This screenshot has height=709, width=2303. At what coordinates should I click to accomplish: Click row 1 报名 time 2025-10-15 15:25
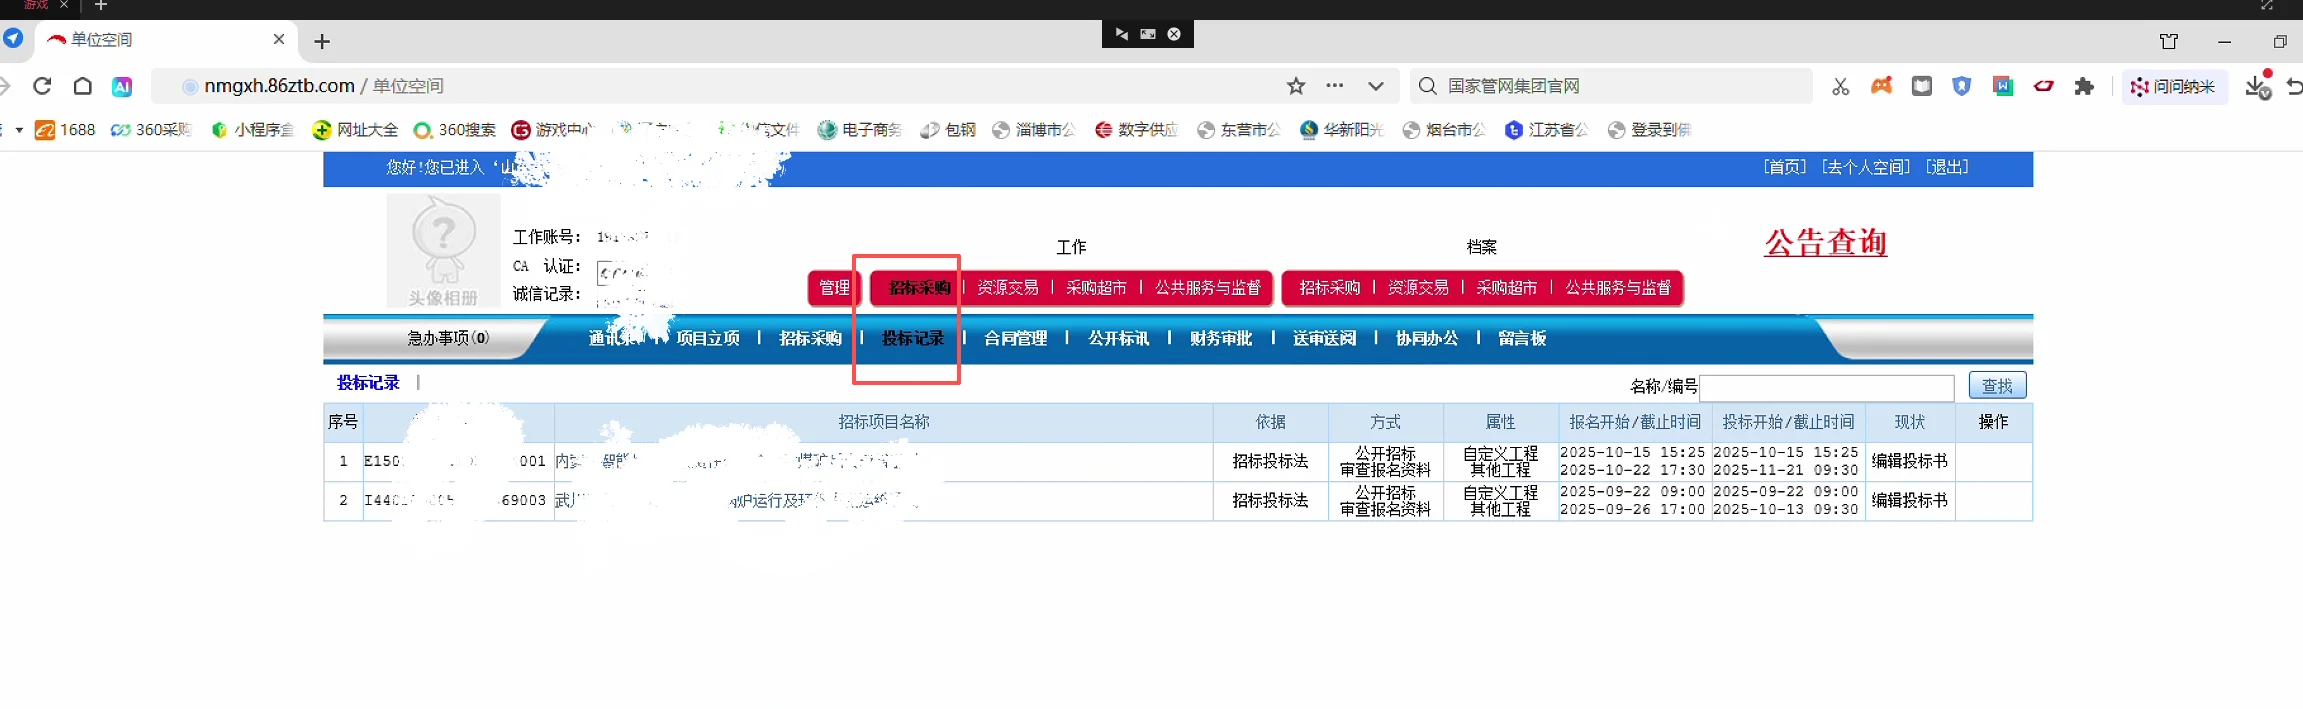pos(1632,452)
